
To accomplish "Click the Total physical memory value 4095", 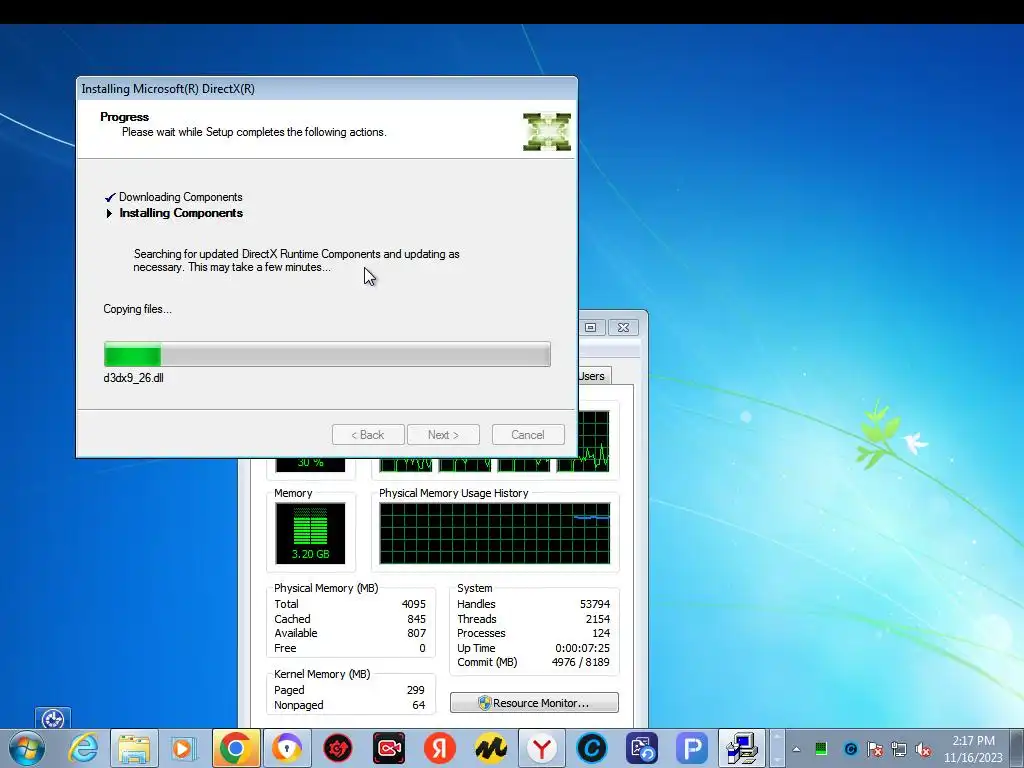I will pyautogui.click(x=413, y=604).
